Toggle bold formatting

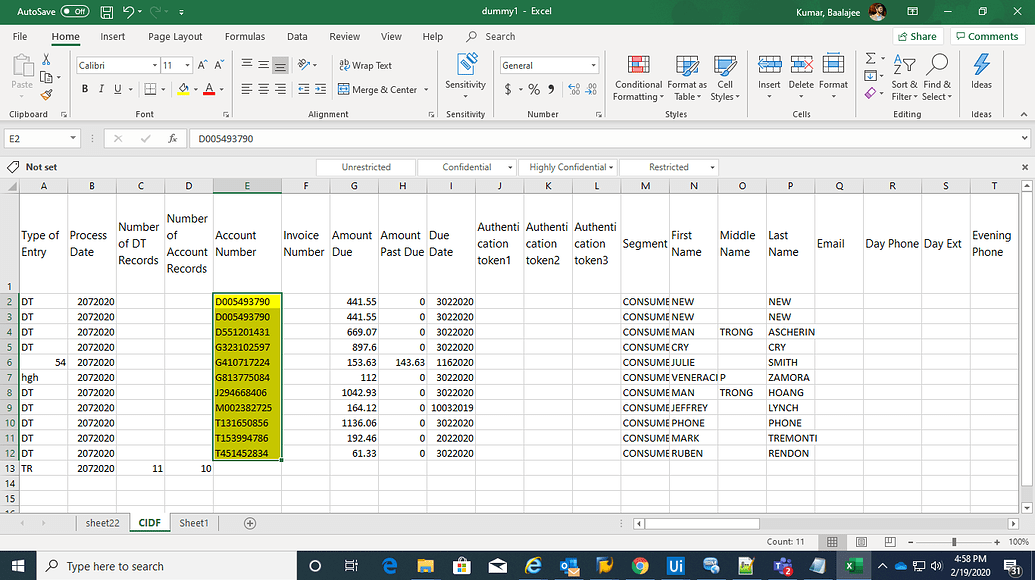pos(85,89)
